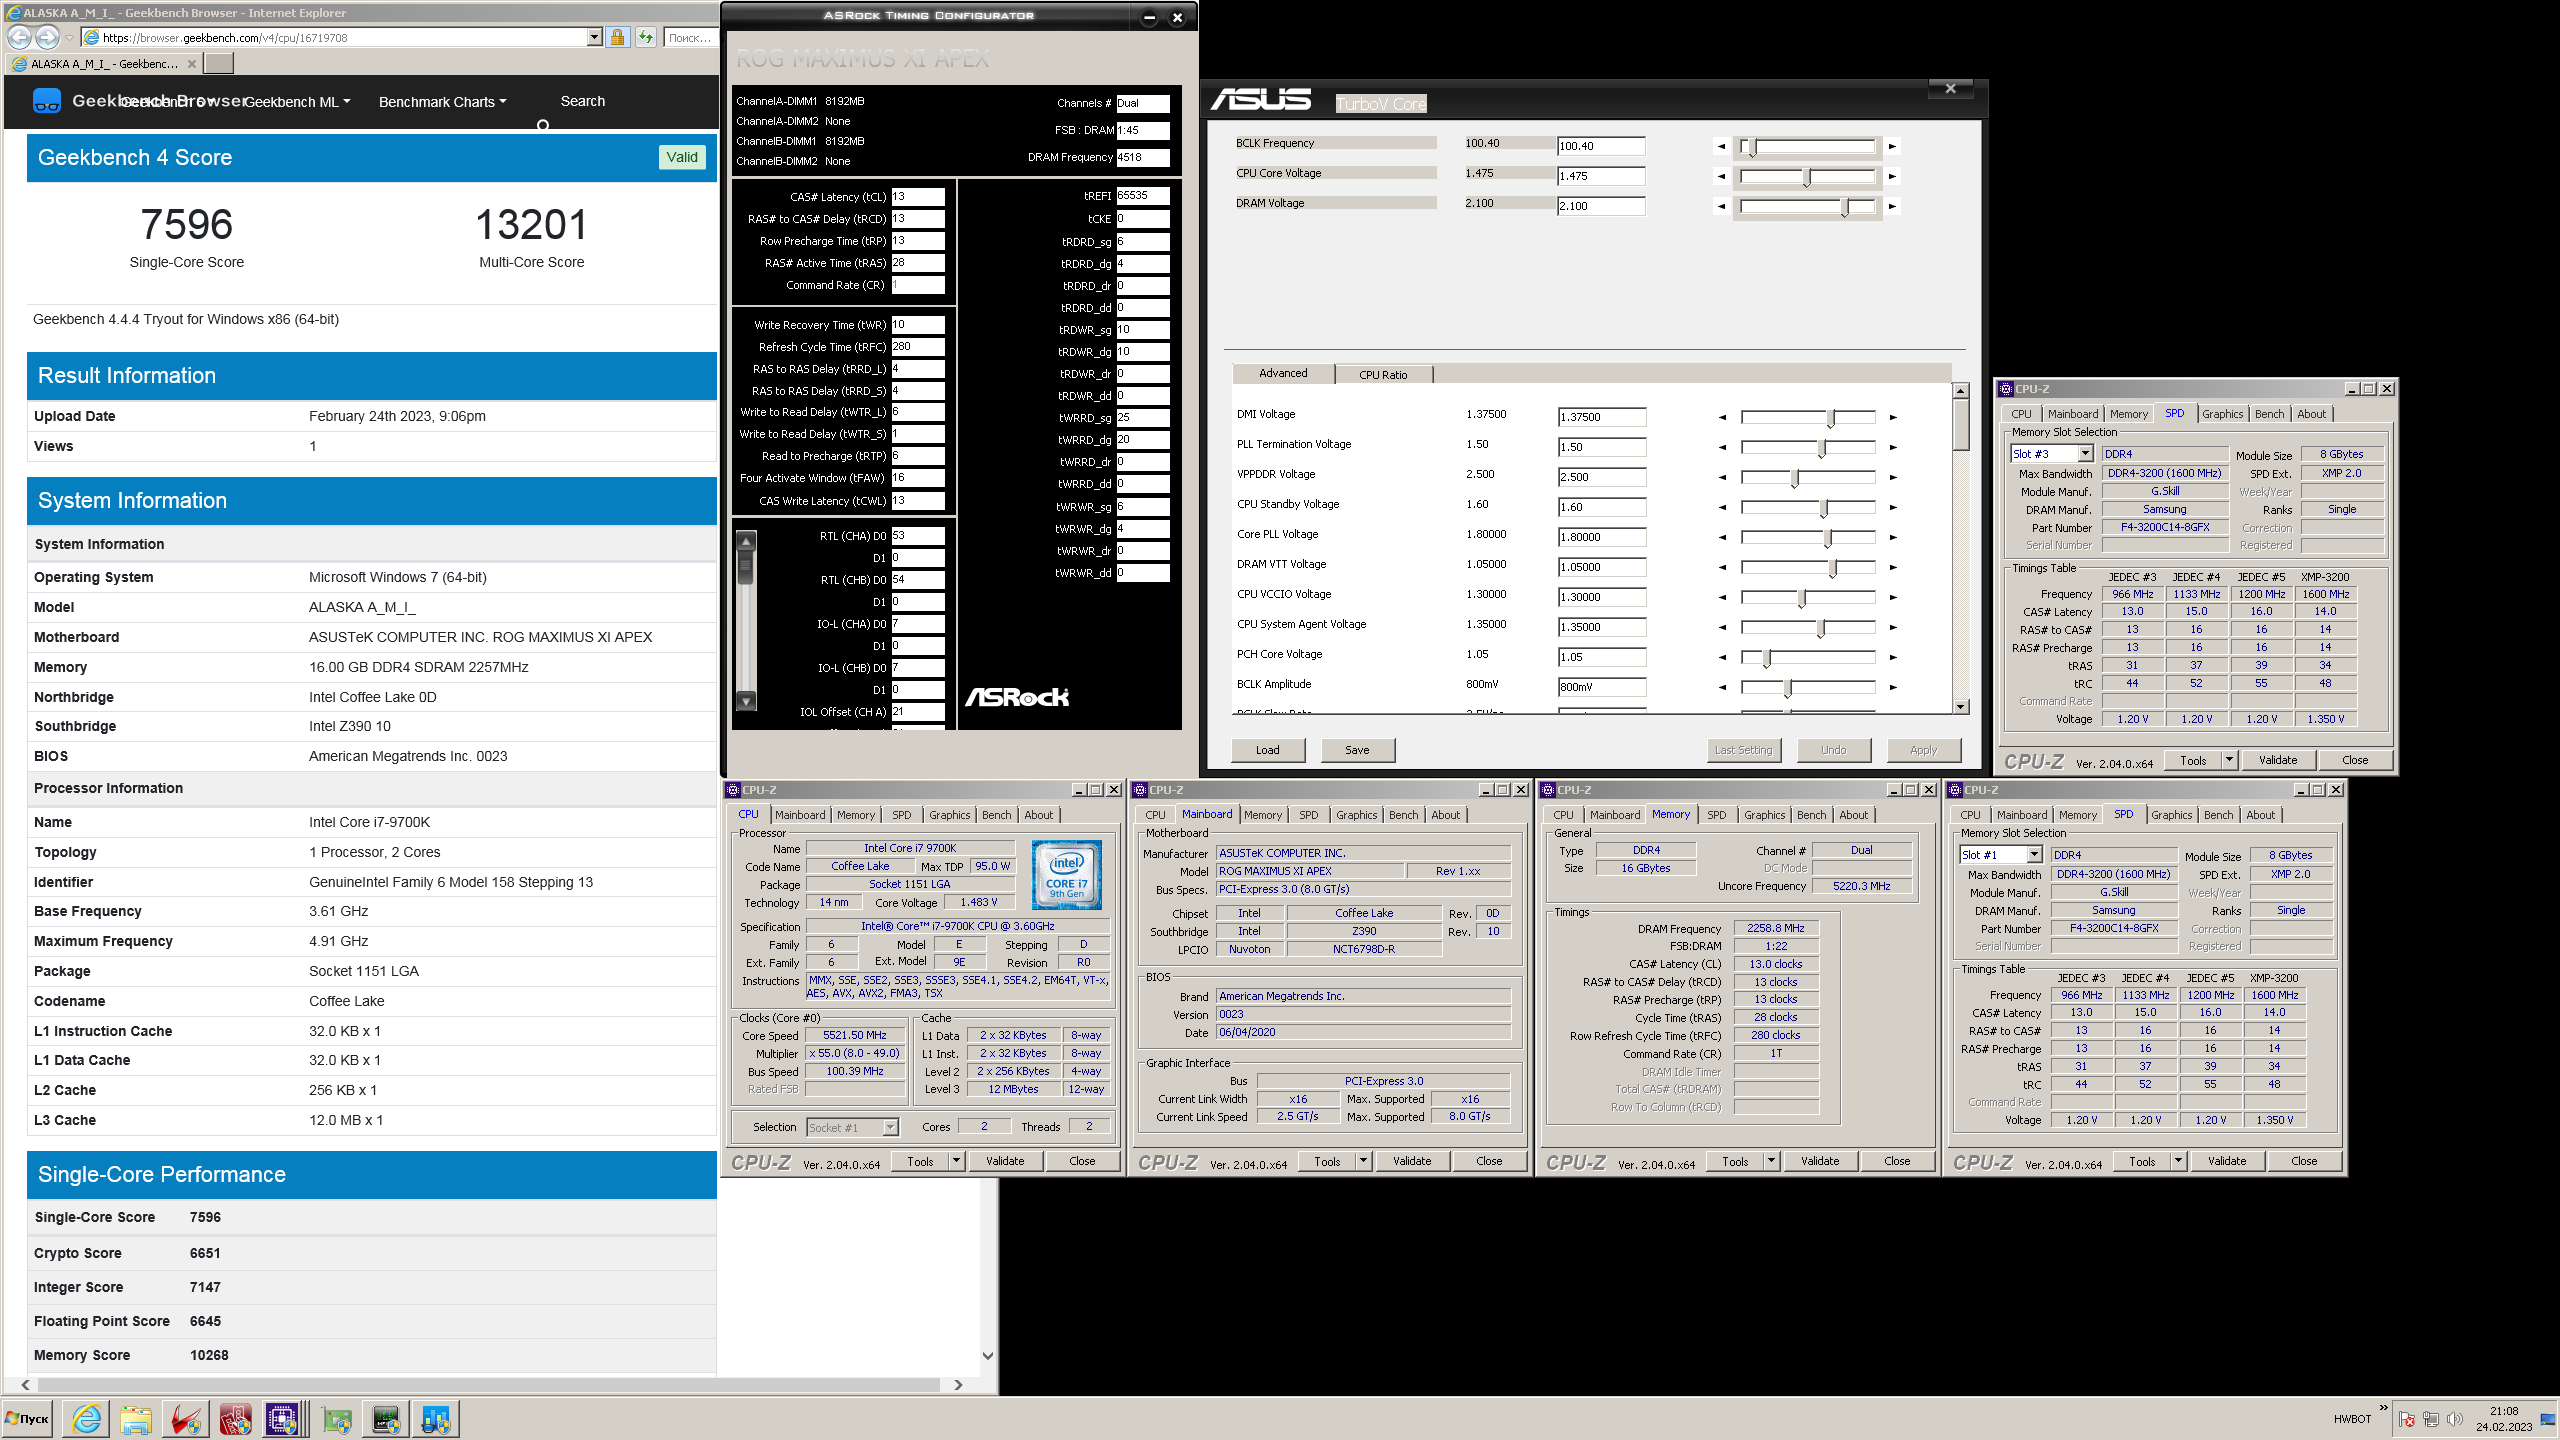Expand the HWBOT toolbar chevron
The height and width of the screenshot is (1440, 2560).
pos(2383,1407)
